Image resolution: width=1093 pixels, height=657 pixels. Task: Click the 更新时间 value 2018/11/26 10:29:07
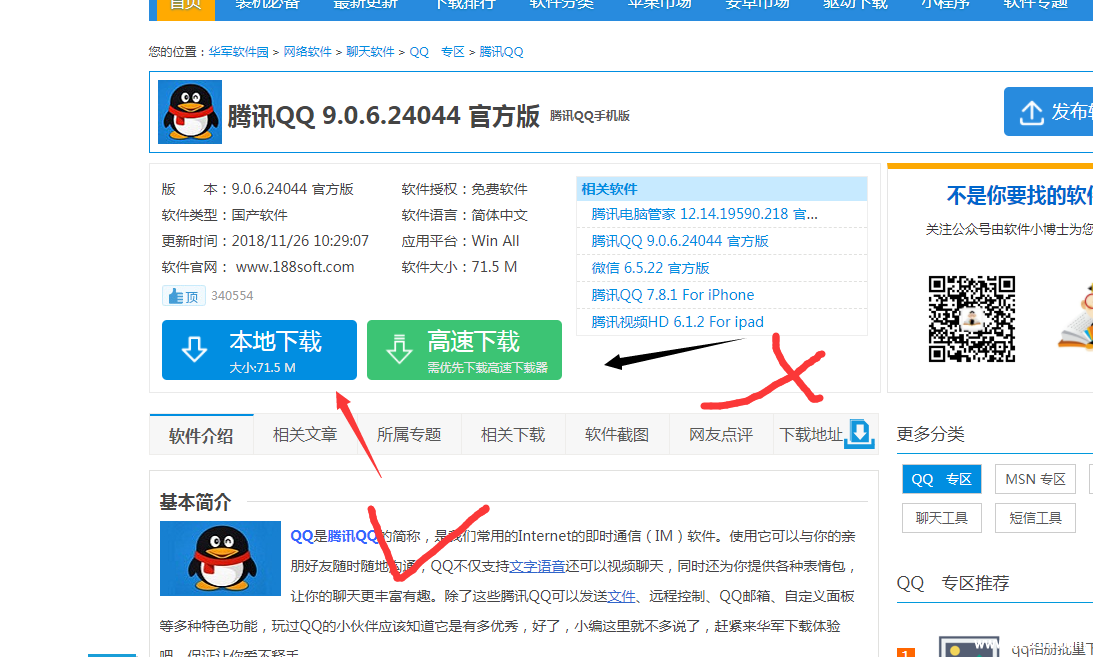[300, 241]
